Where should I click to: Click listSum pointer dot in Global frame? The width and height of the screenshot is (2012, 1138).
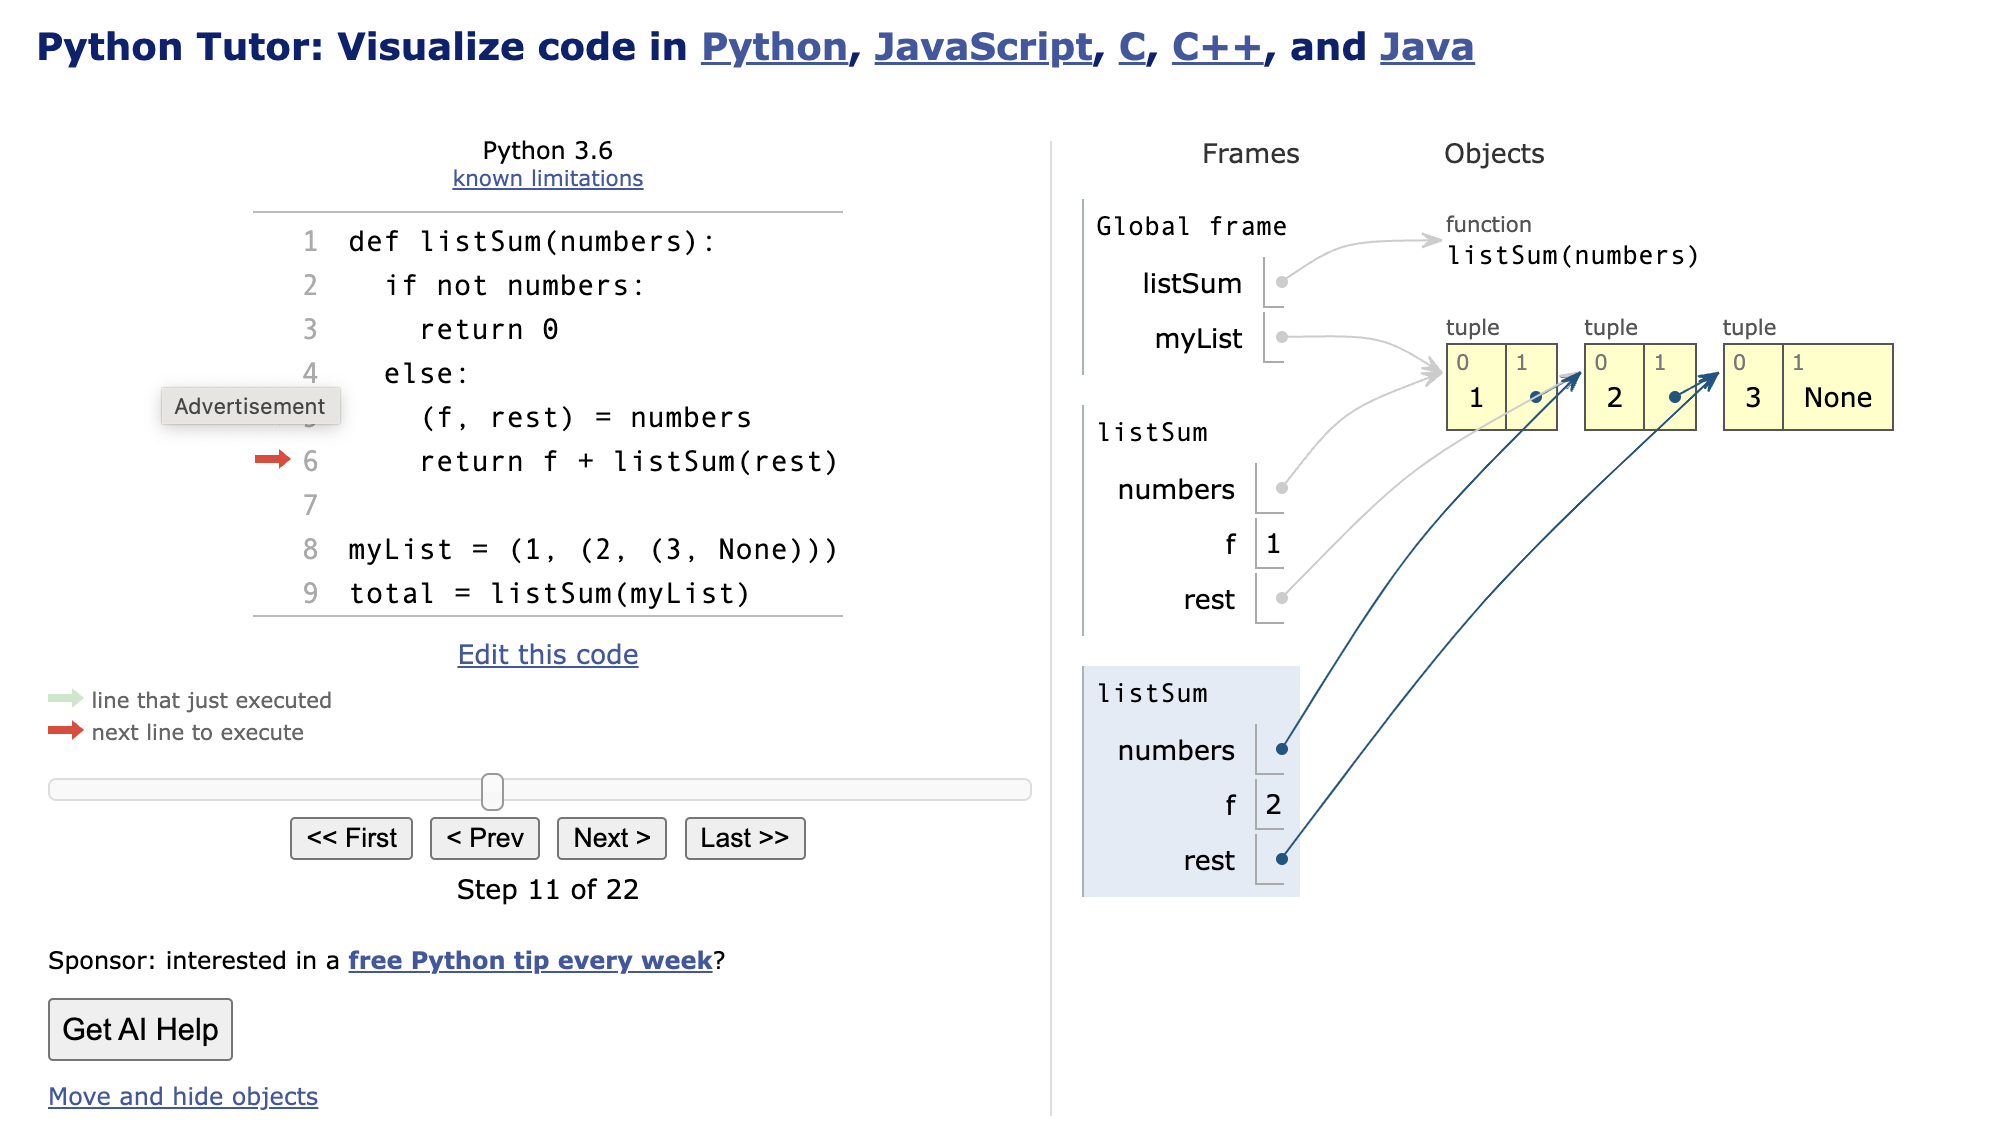[x=1282, y=282]
